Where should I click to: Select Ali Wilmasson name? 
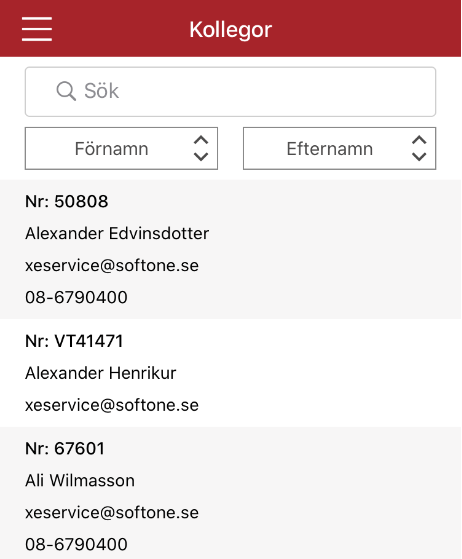coord(80,481)
